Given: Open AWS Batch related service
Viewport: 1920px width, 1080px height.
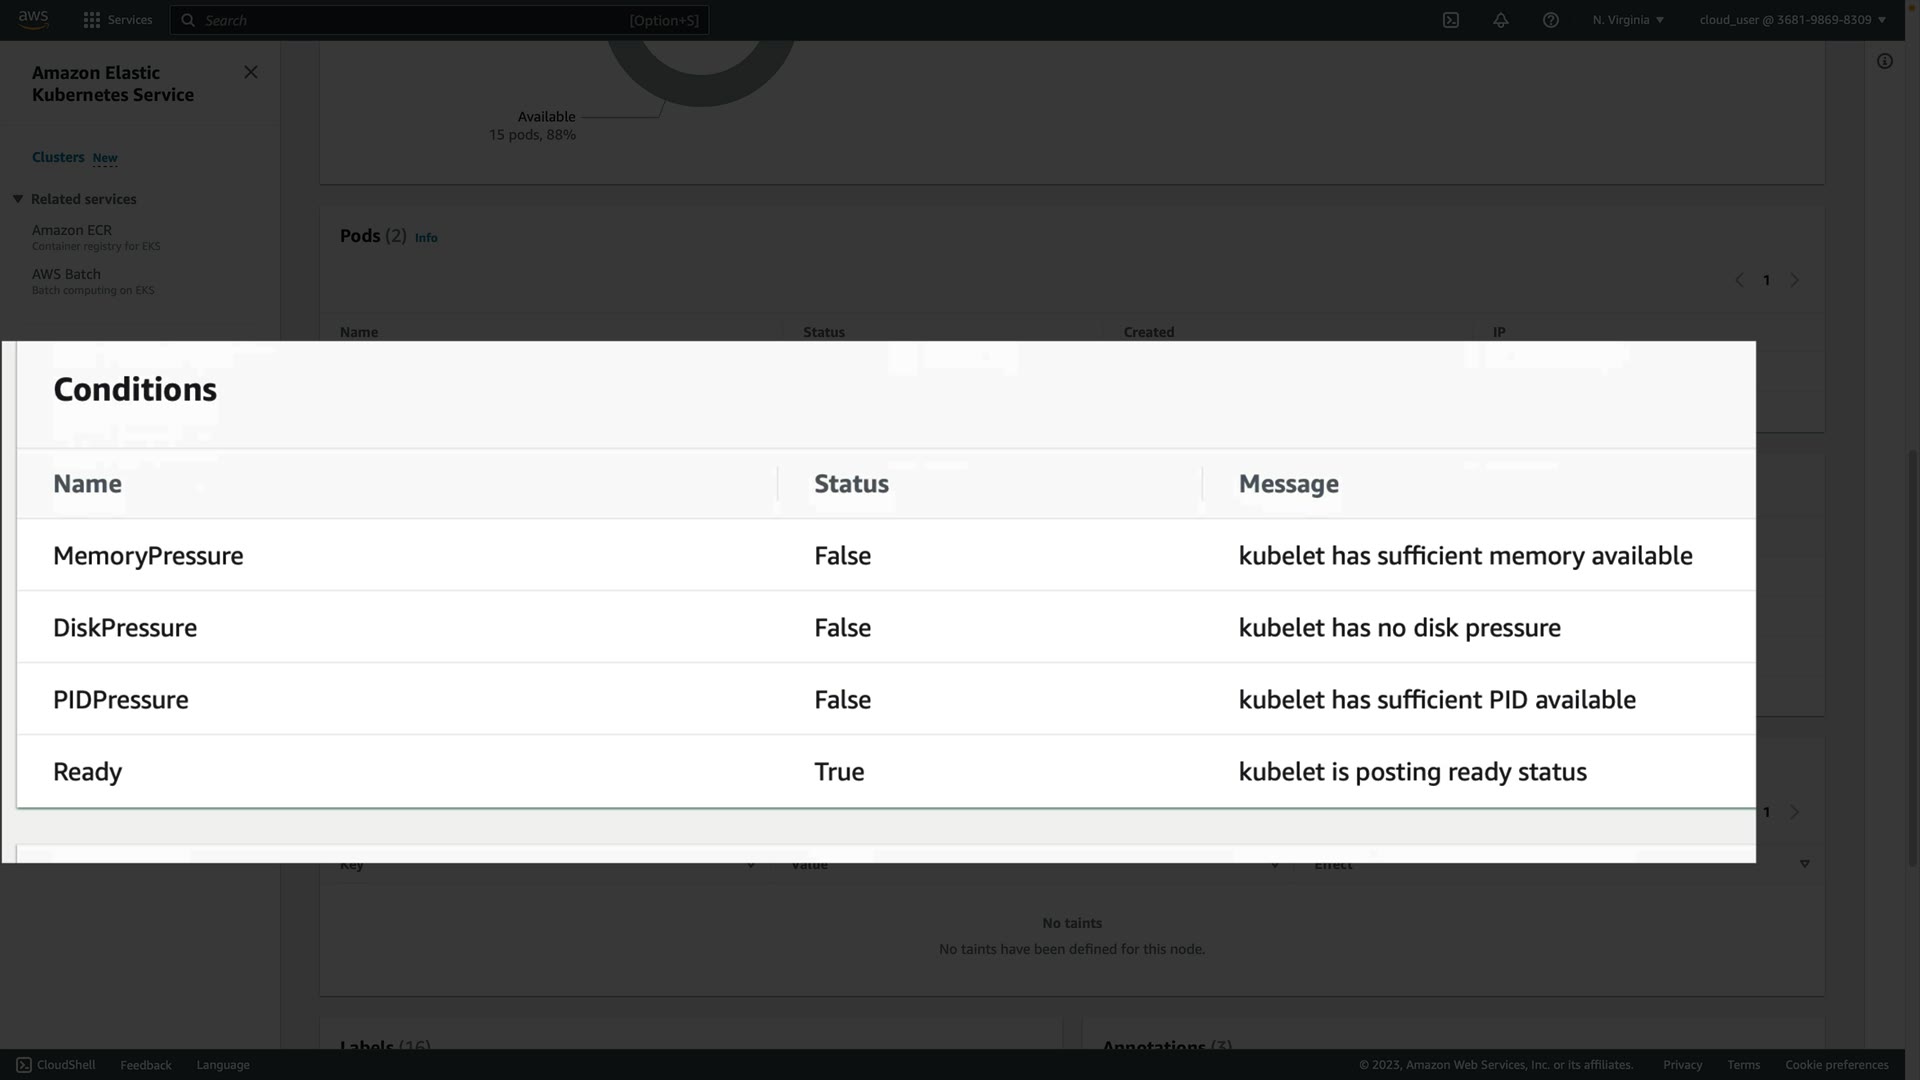Looking at the screenshot, I should click(66, 274).
